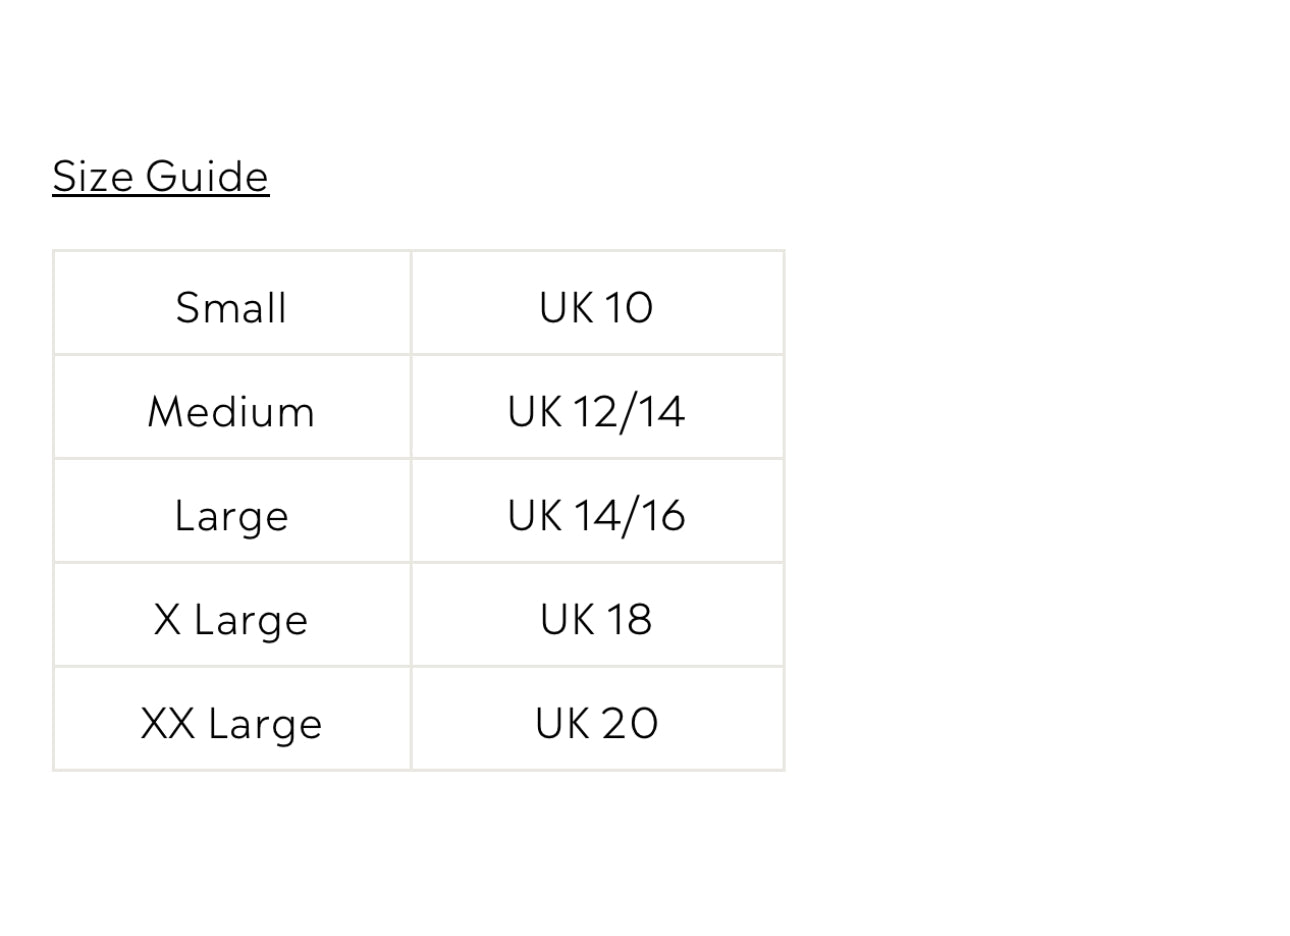This screenshot has width=1290, height=936.
Task: Click the number 20 beside UK
Action: click(630, 723)
